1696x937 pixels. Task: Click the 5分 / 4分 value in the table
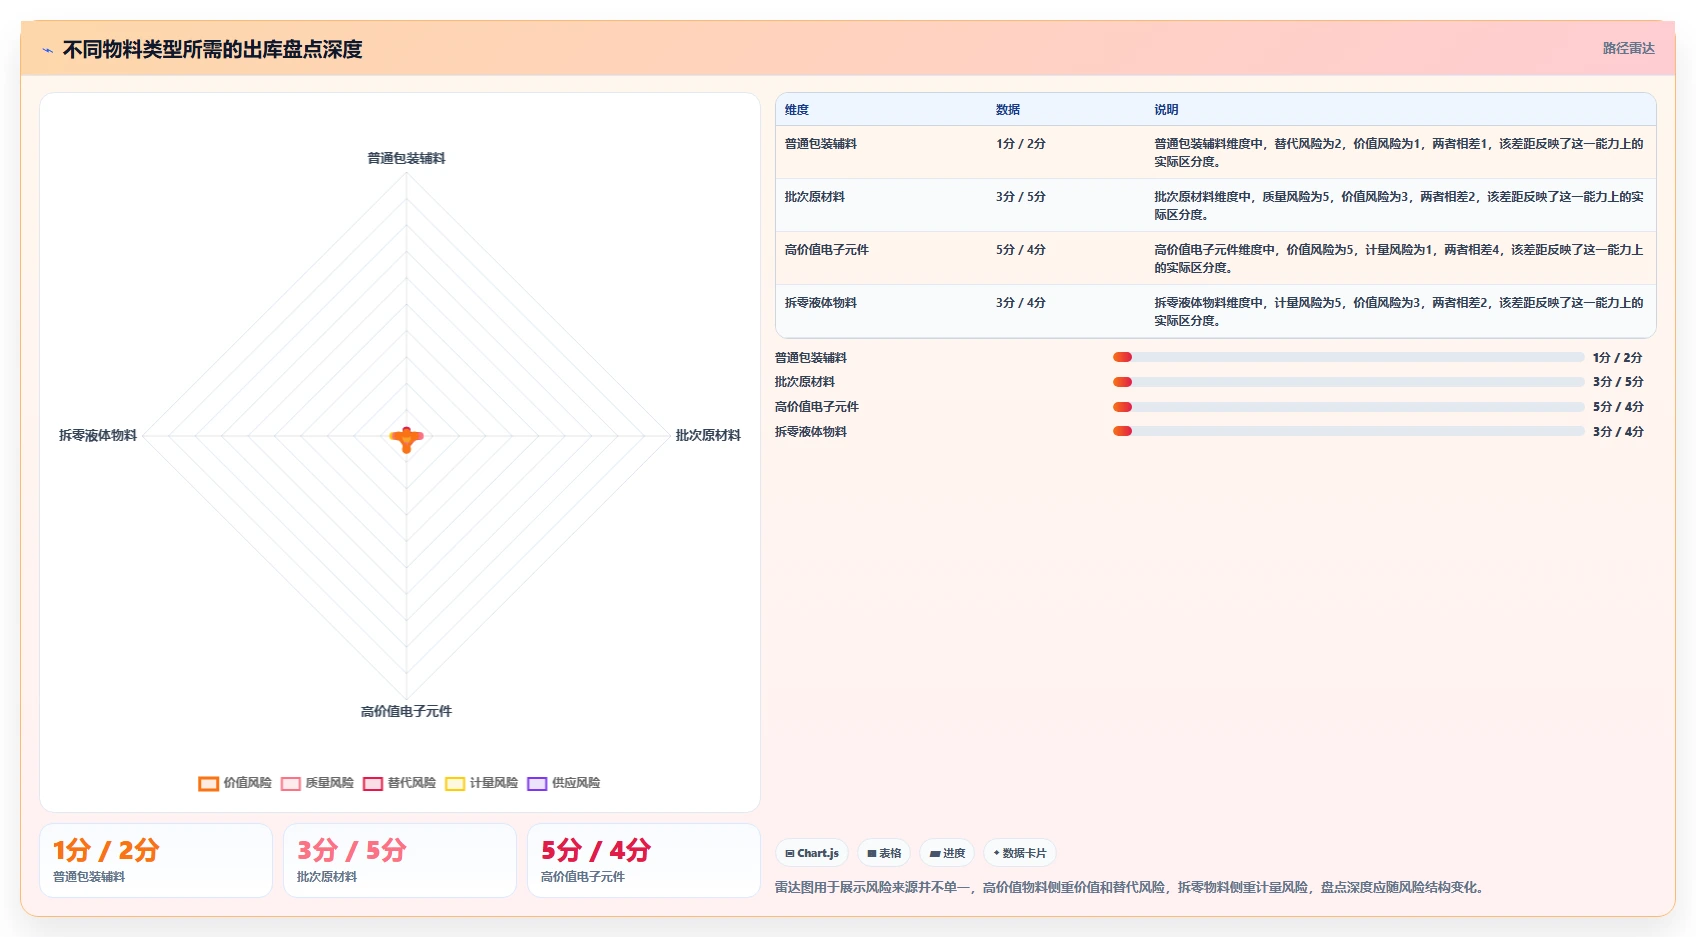click(1021, 250)
